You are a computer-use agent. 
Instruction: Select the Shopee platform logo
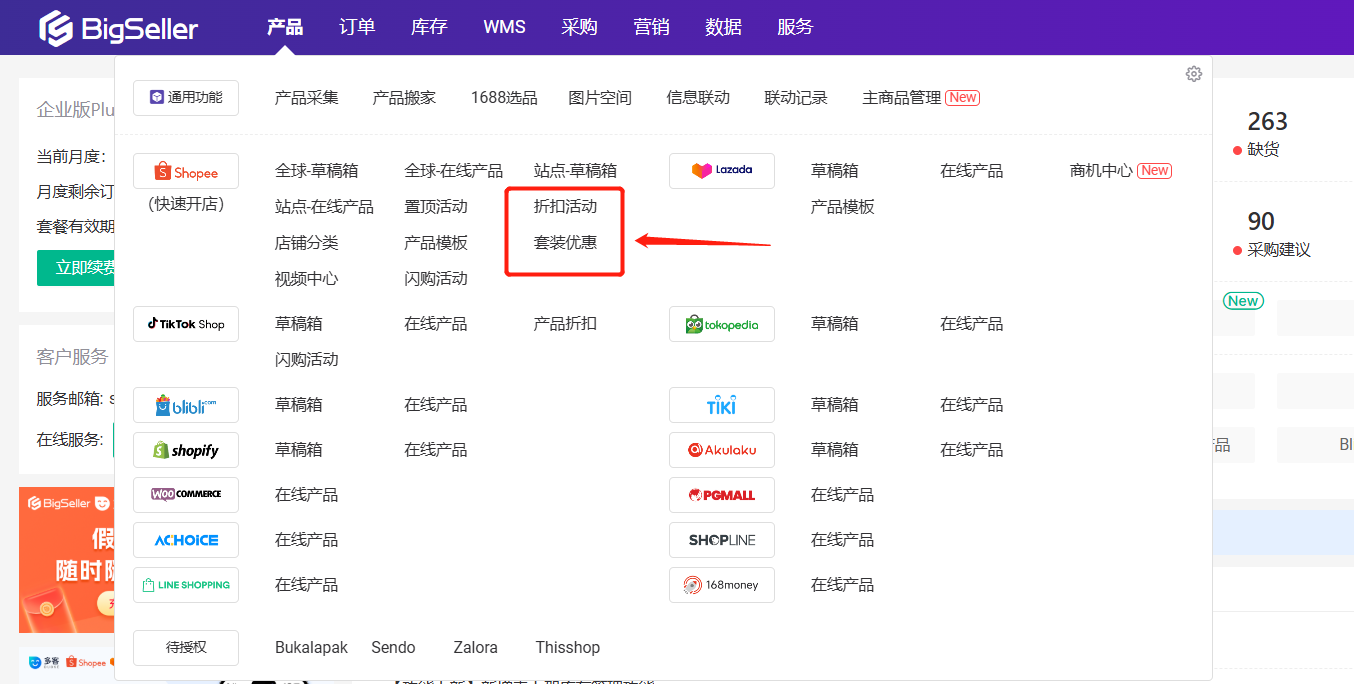coord(186,172)
